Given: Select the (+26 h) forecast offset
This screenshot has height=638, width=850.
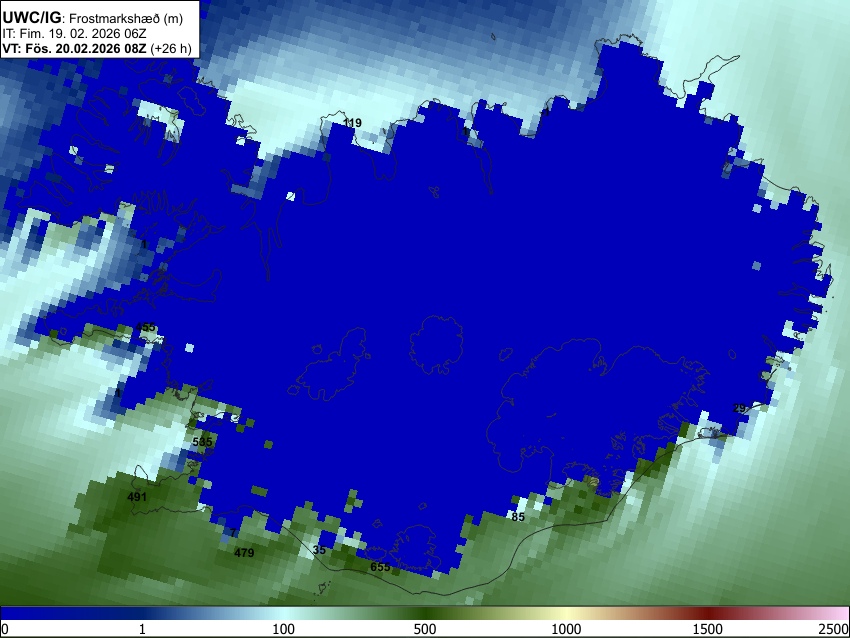Looking at the screenshot, I should coord(171,48).
